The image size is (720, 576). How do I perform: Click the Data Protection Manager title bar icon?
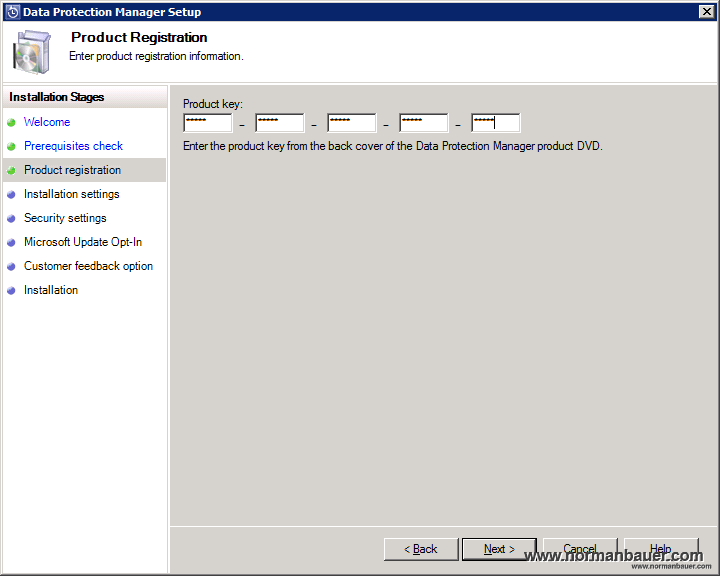13,12
